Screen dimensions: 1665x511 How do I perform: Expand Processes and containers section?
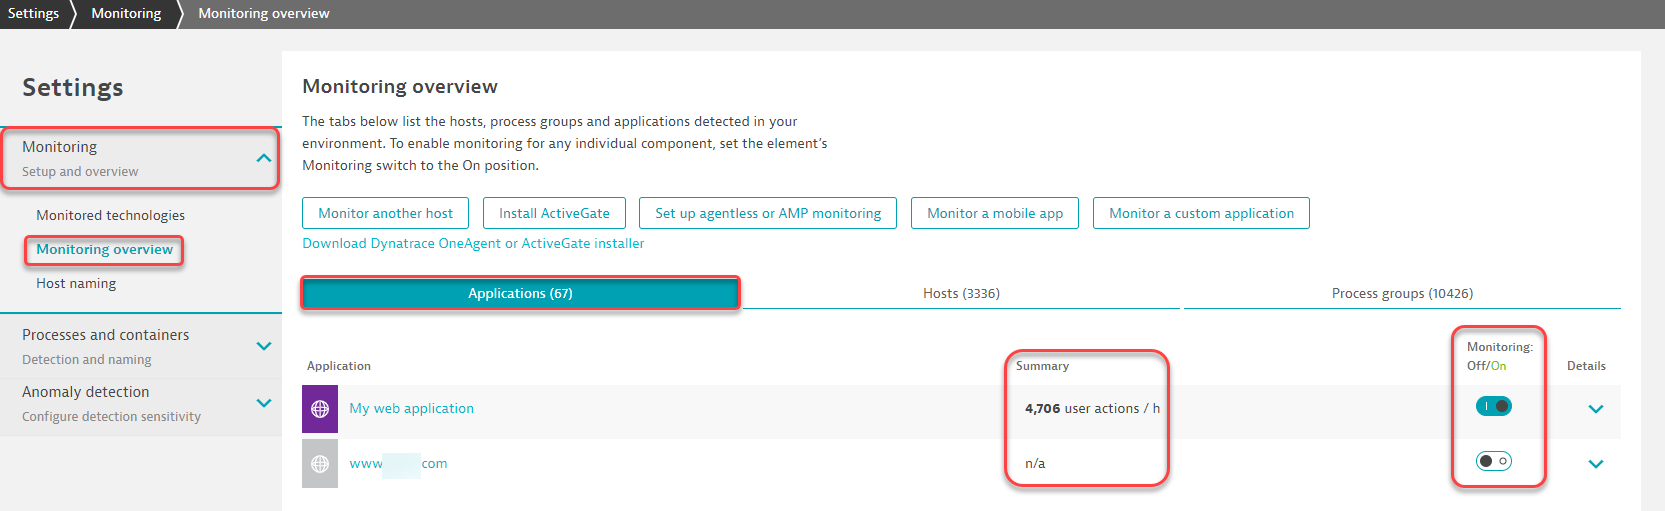263,346
